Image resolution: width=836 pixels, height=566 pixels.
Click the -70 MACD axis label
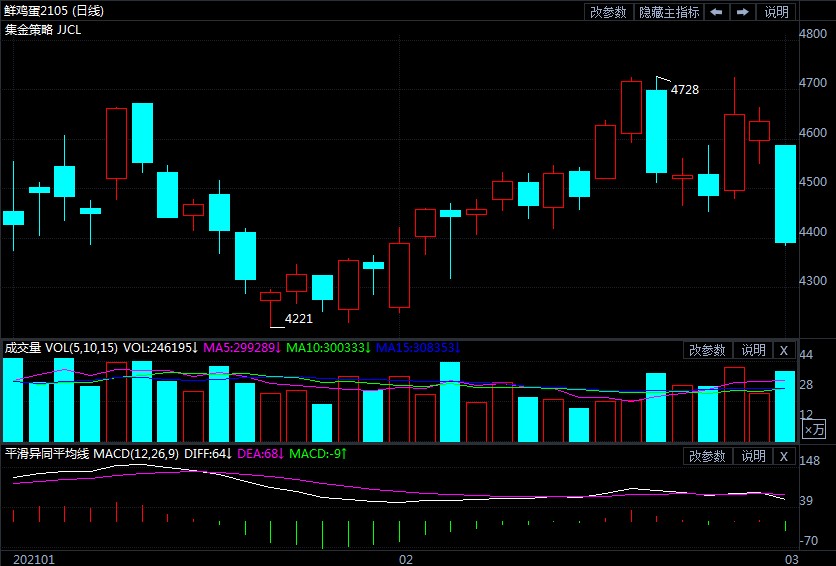coord(809,540)
